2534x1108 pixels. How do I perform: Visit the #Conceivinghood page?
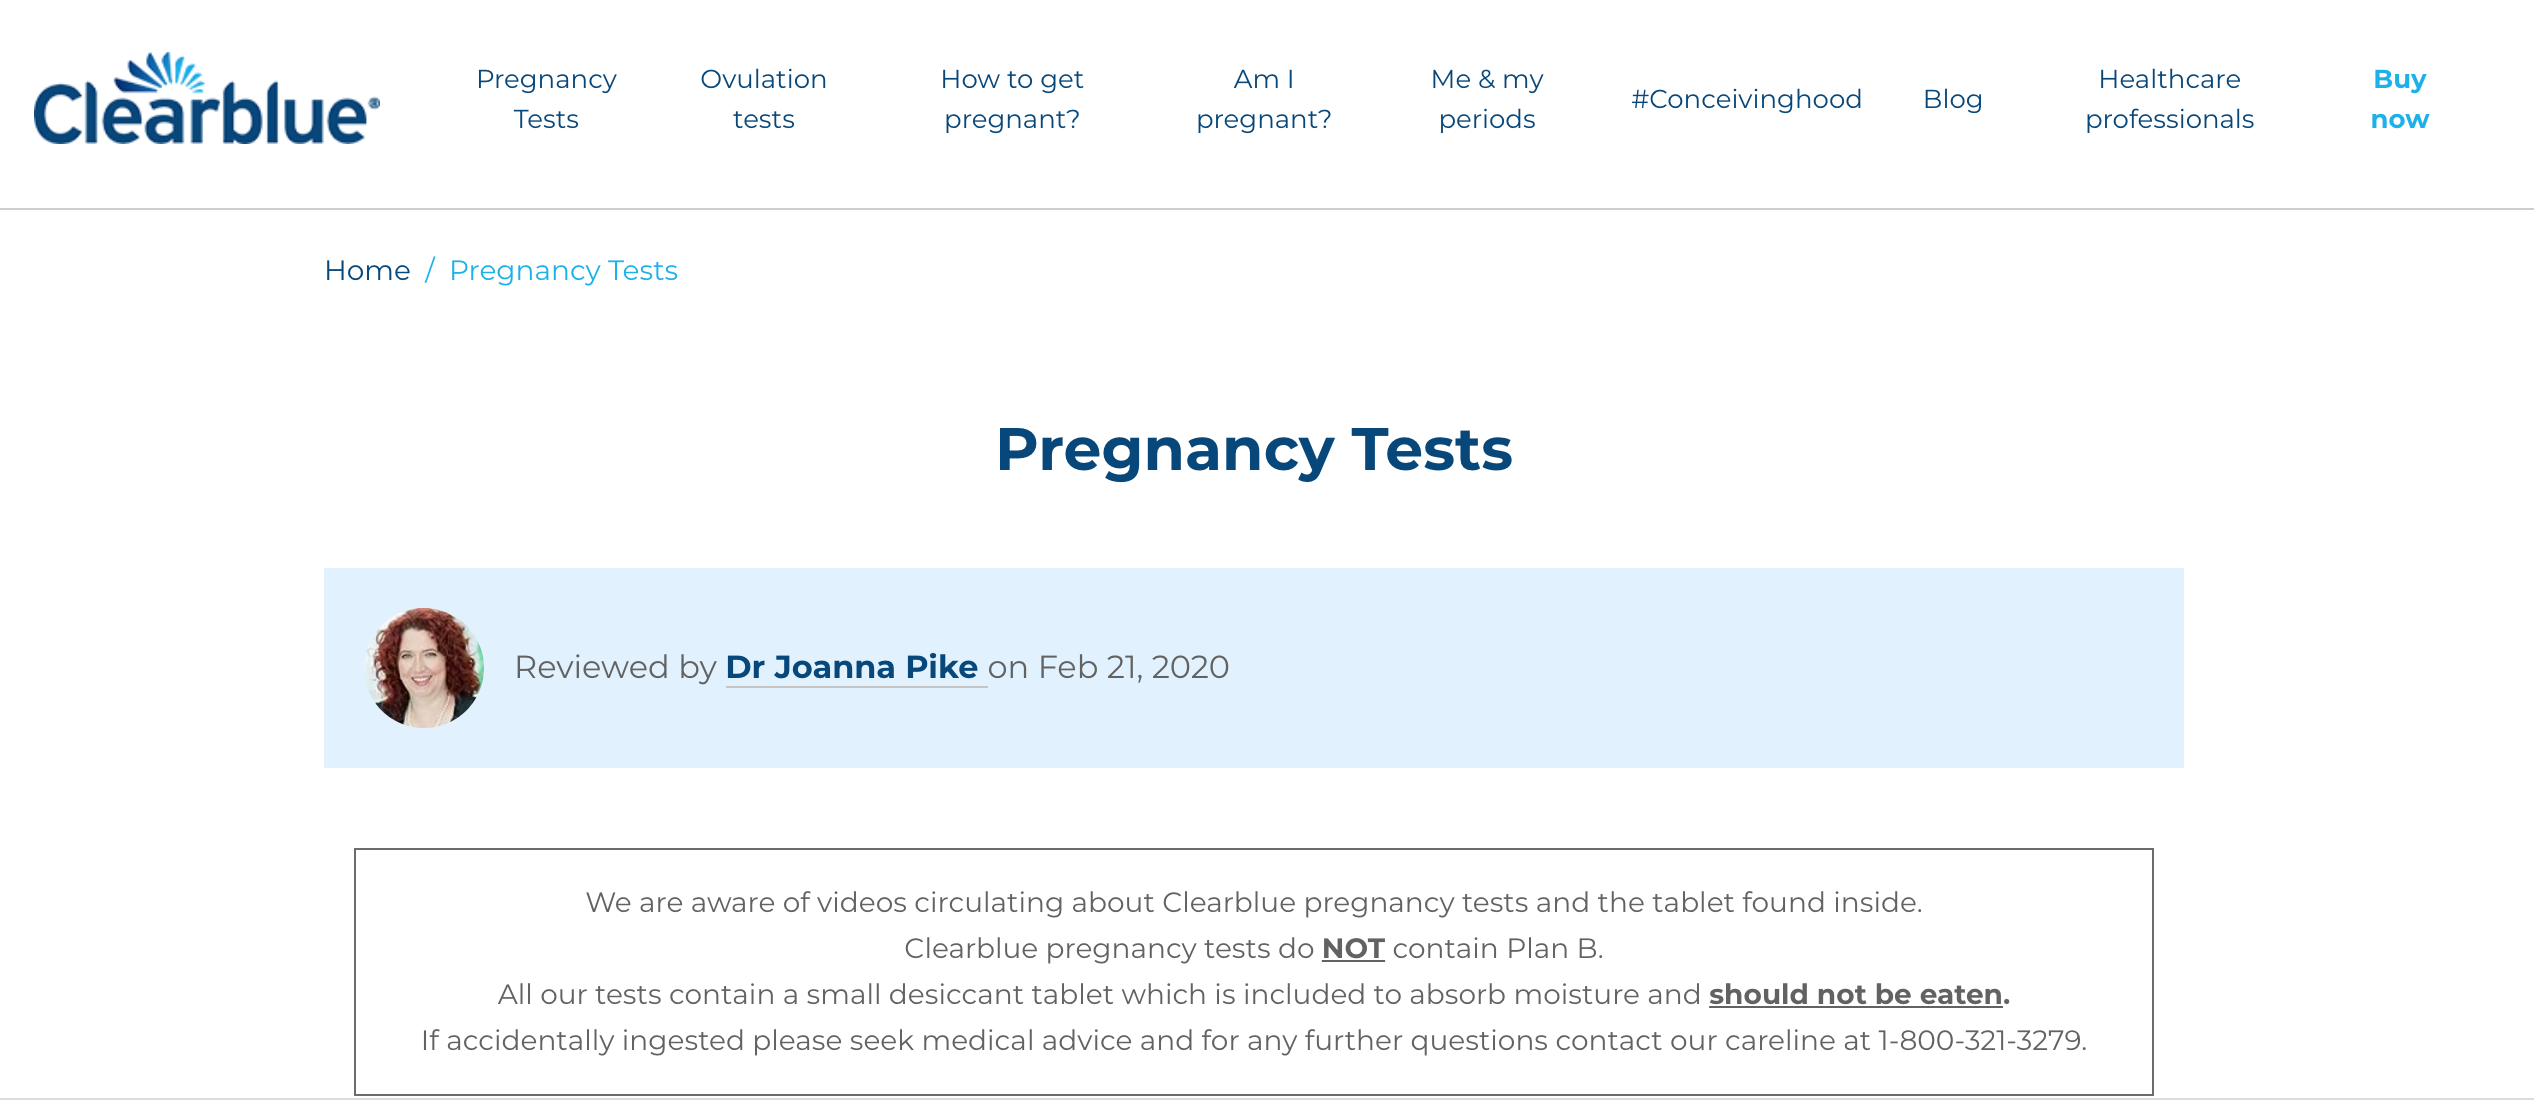[1746, 99]
